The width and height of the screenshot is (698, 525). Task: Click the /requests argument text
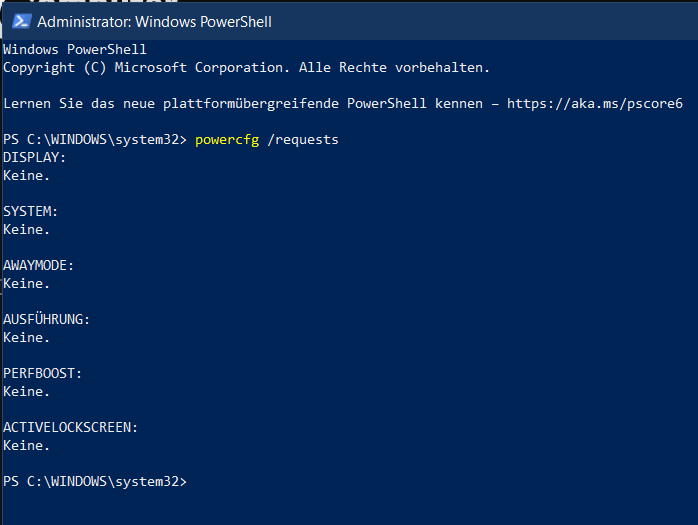(x=303, y=140)
